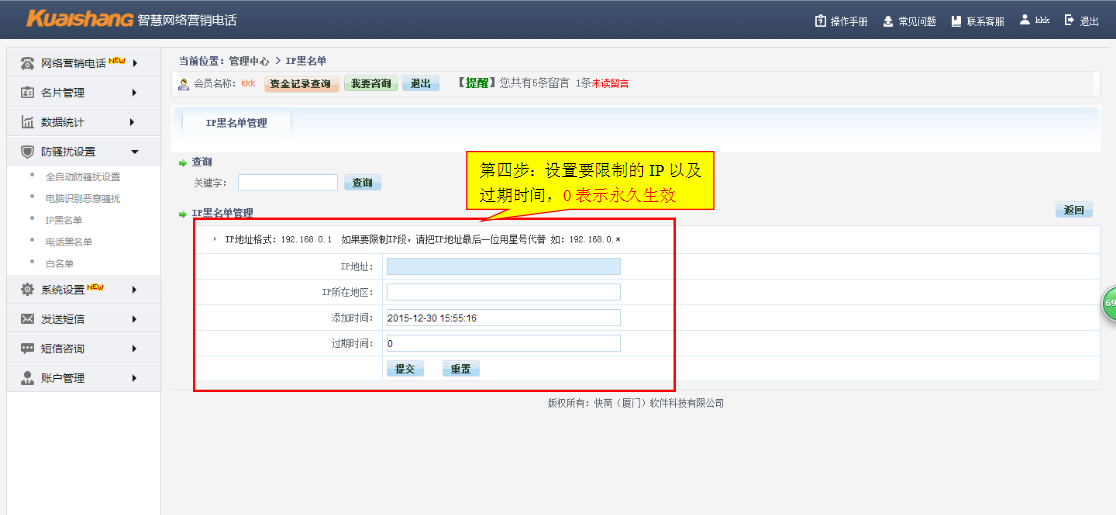The height and width of the screenshot is (515, 1116).
Task: Click the 提交 submit button
Action: pos(405,369)
